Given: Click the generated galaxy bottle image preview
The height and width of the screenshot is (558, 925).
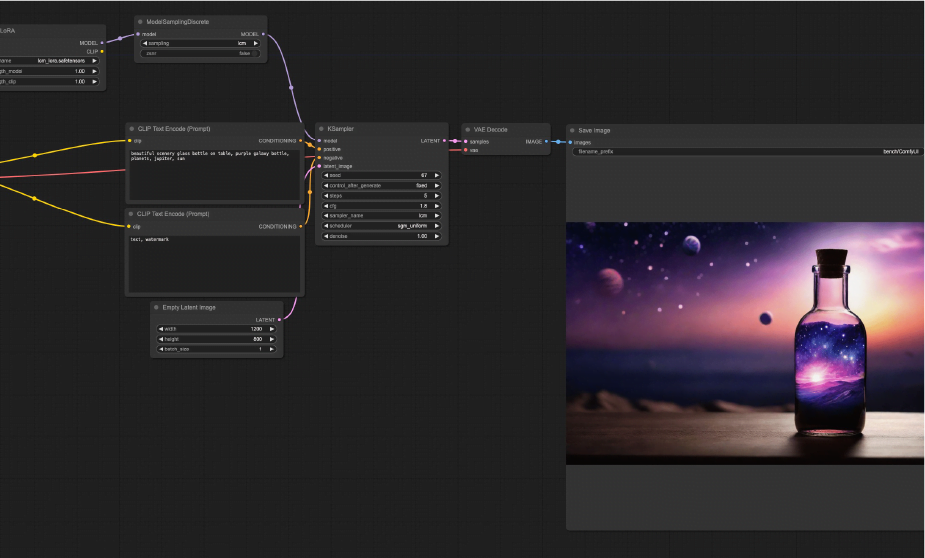Looking at the screenshot, I should point(745,343).
